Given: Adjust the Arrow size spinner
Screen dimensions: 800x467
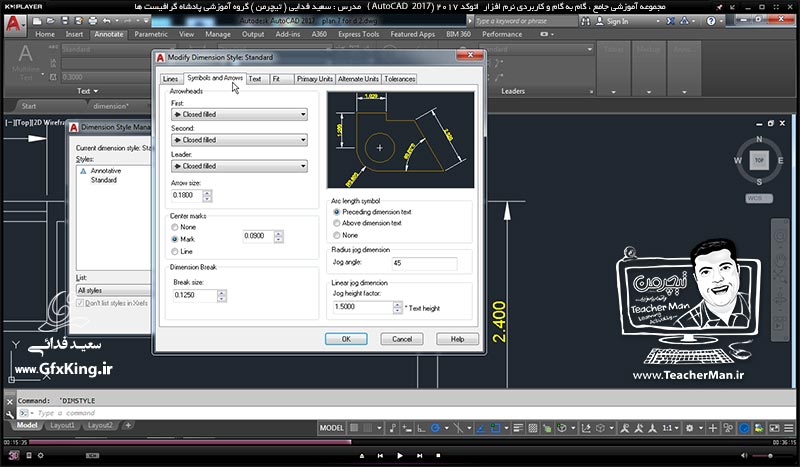Looking at the screenshot, I should 207,195.
